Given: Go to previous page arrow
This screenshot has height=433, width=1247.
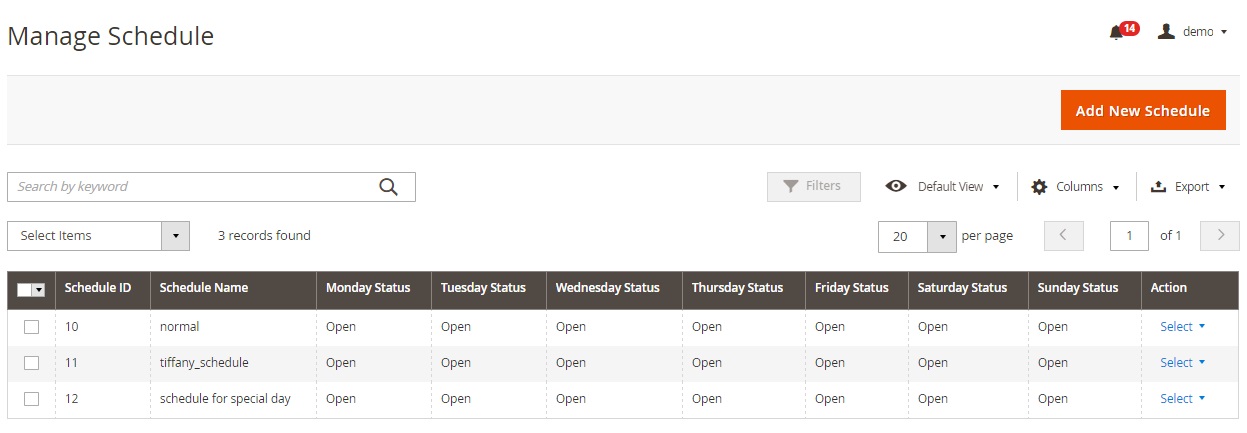Looking at the screenshot, I should [x=1063, y=236].
